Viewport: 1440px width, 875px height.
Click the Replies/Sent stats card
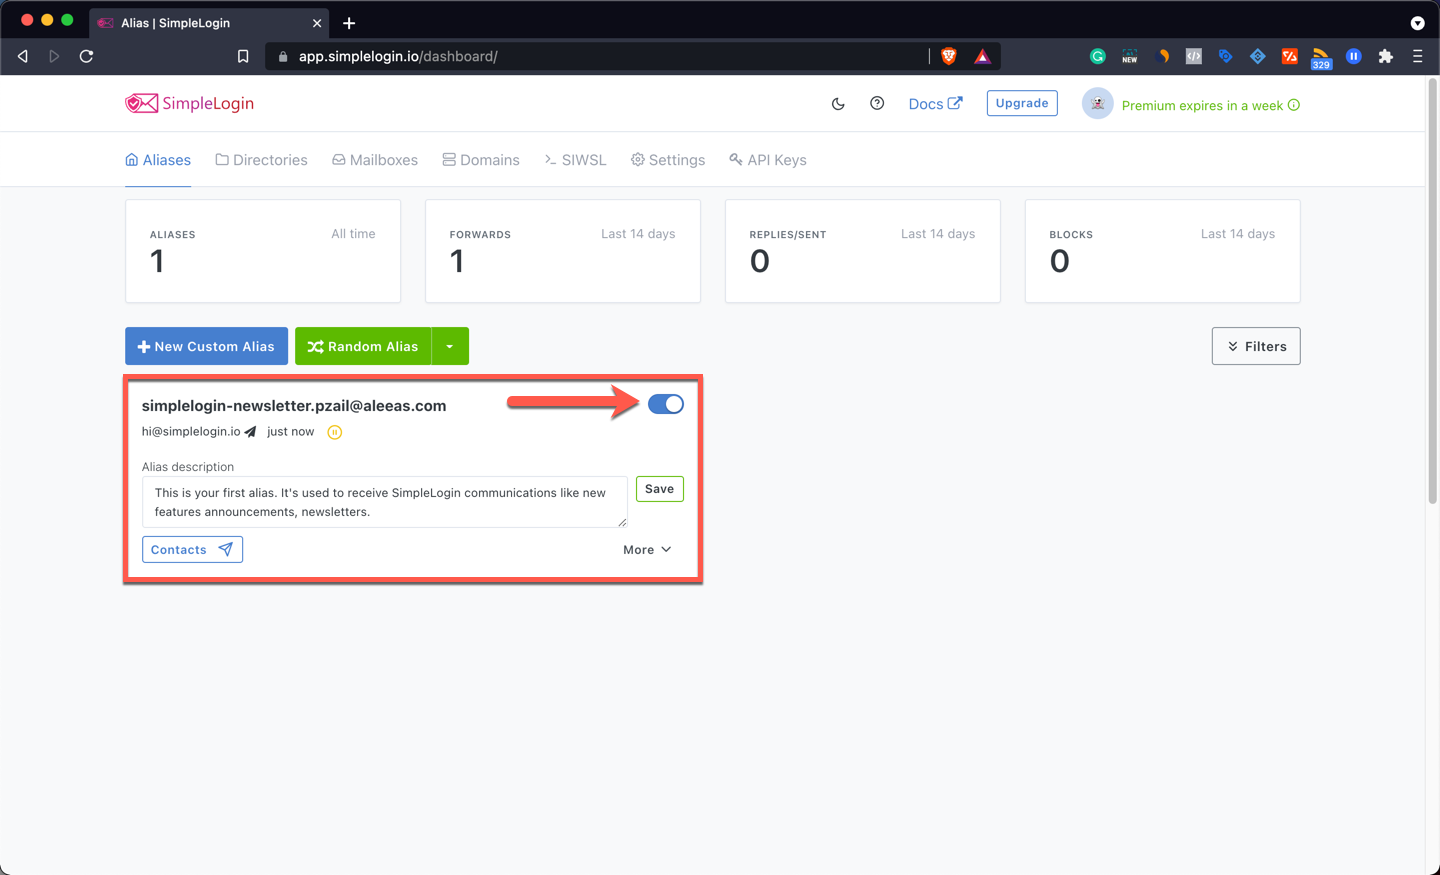[863, 251]
